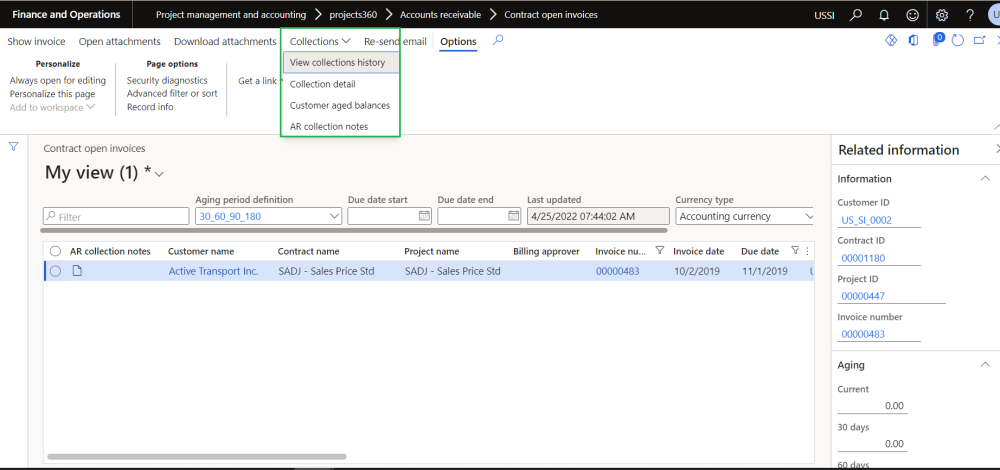1000x470 pixels.
Task: Open Project ID 00000447 link
Action: pyautogui.click(x=863, y=296)
